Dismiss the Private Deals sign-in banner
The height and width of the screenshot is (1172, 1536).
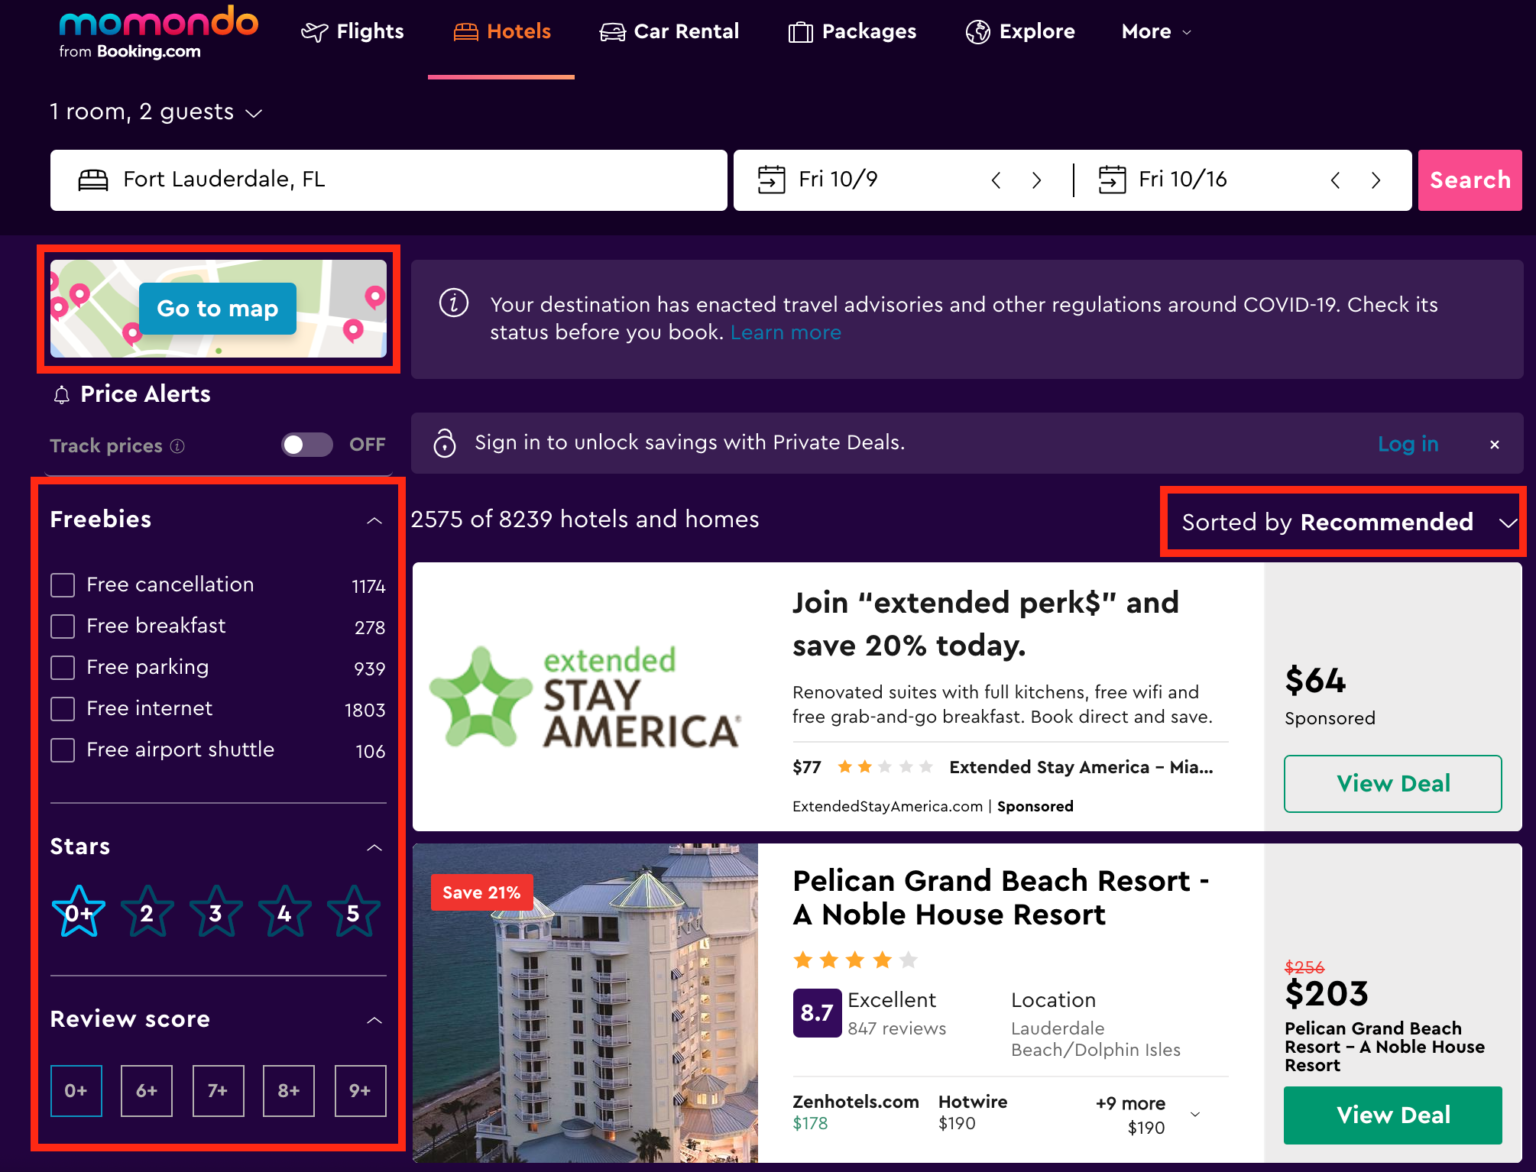[x=1494, y=444]
